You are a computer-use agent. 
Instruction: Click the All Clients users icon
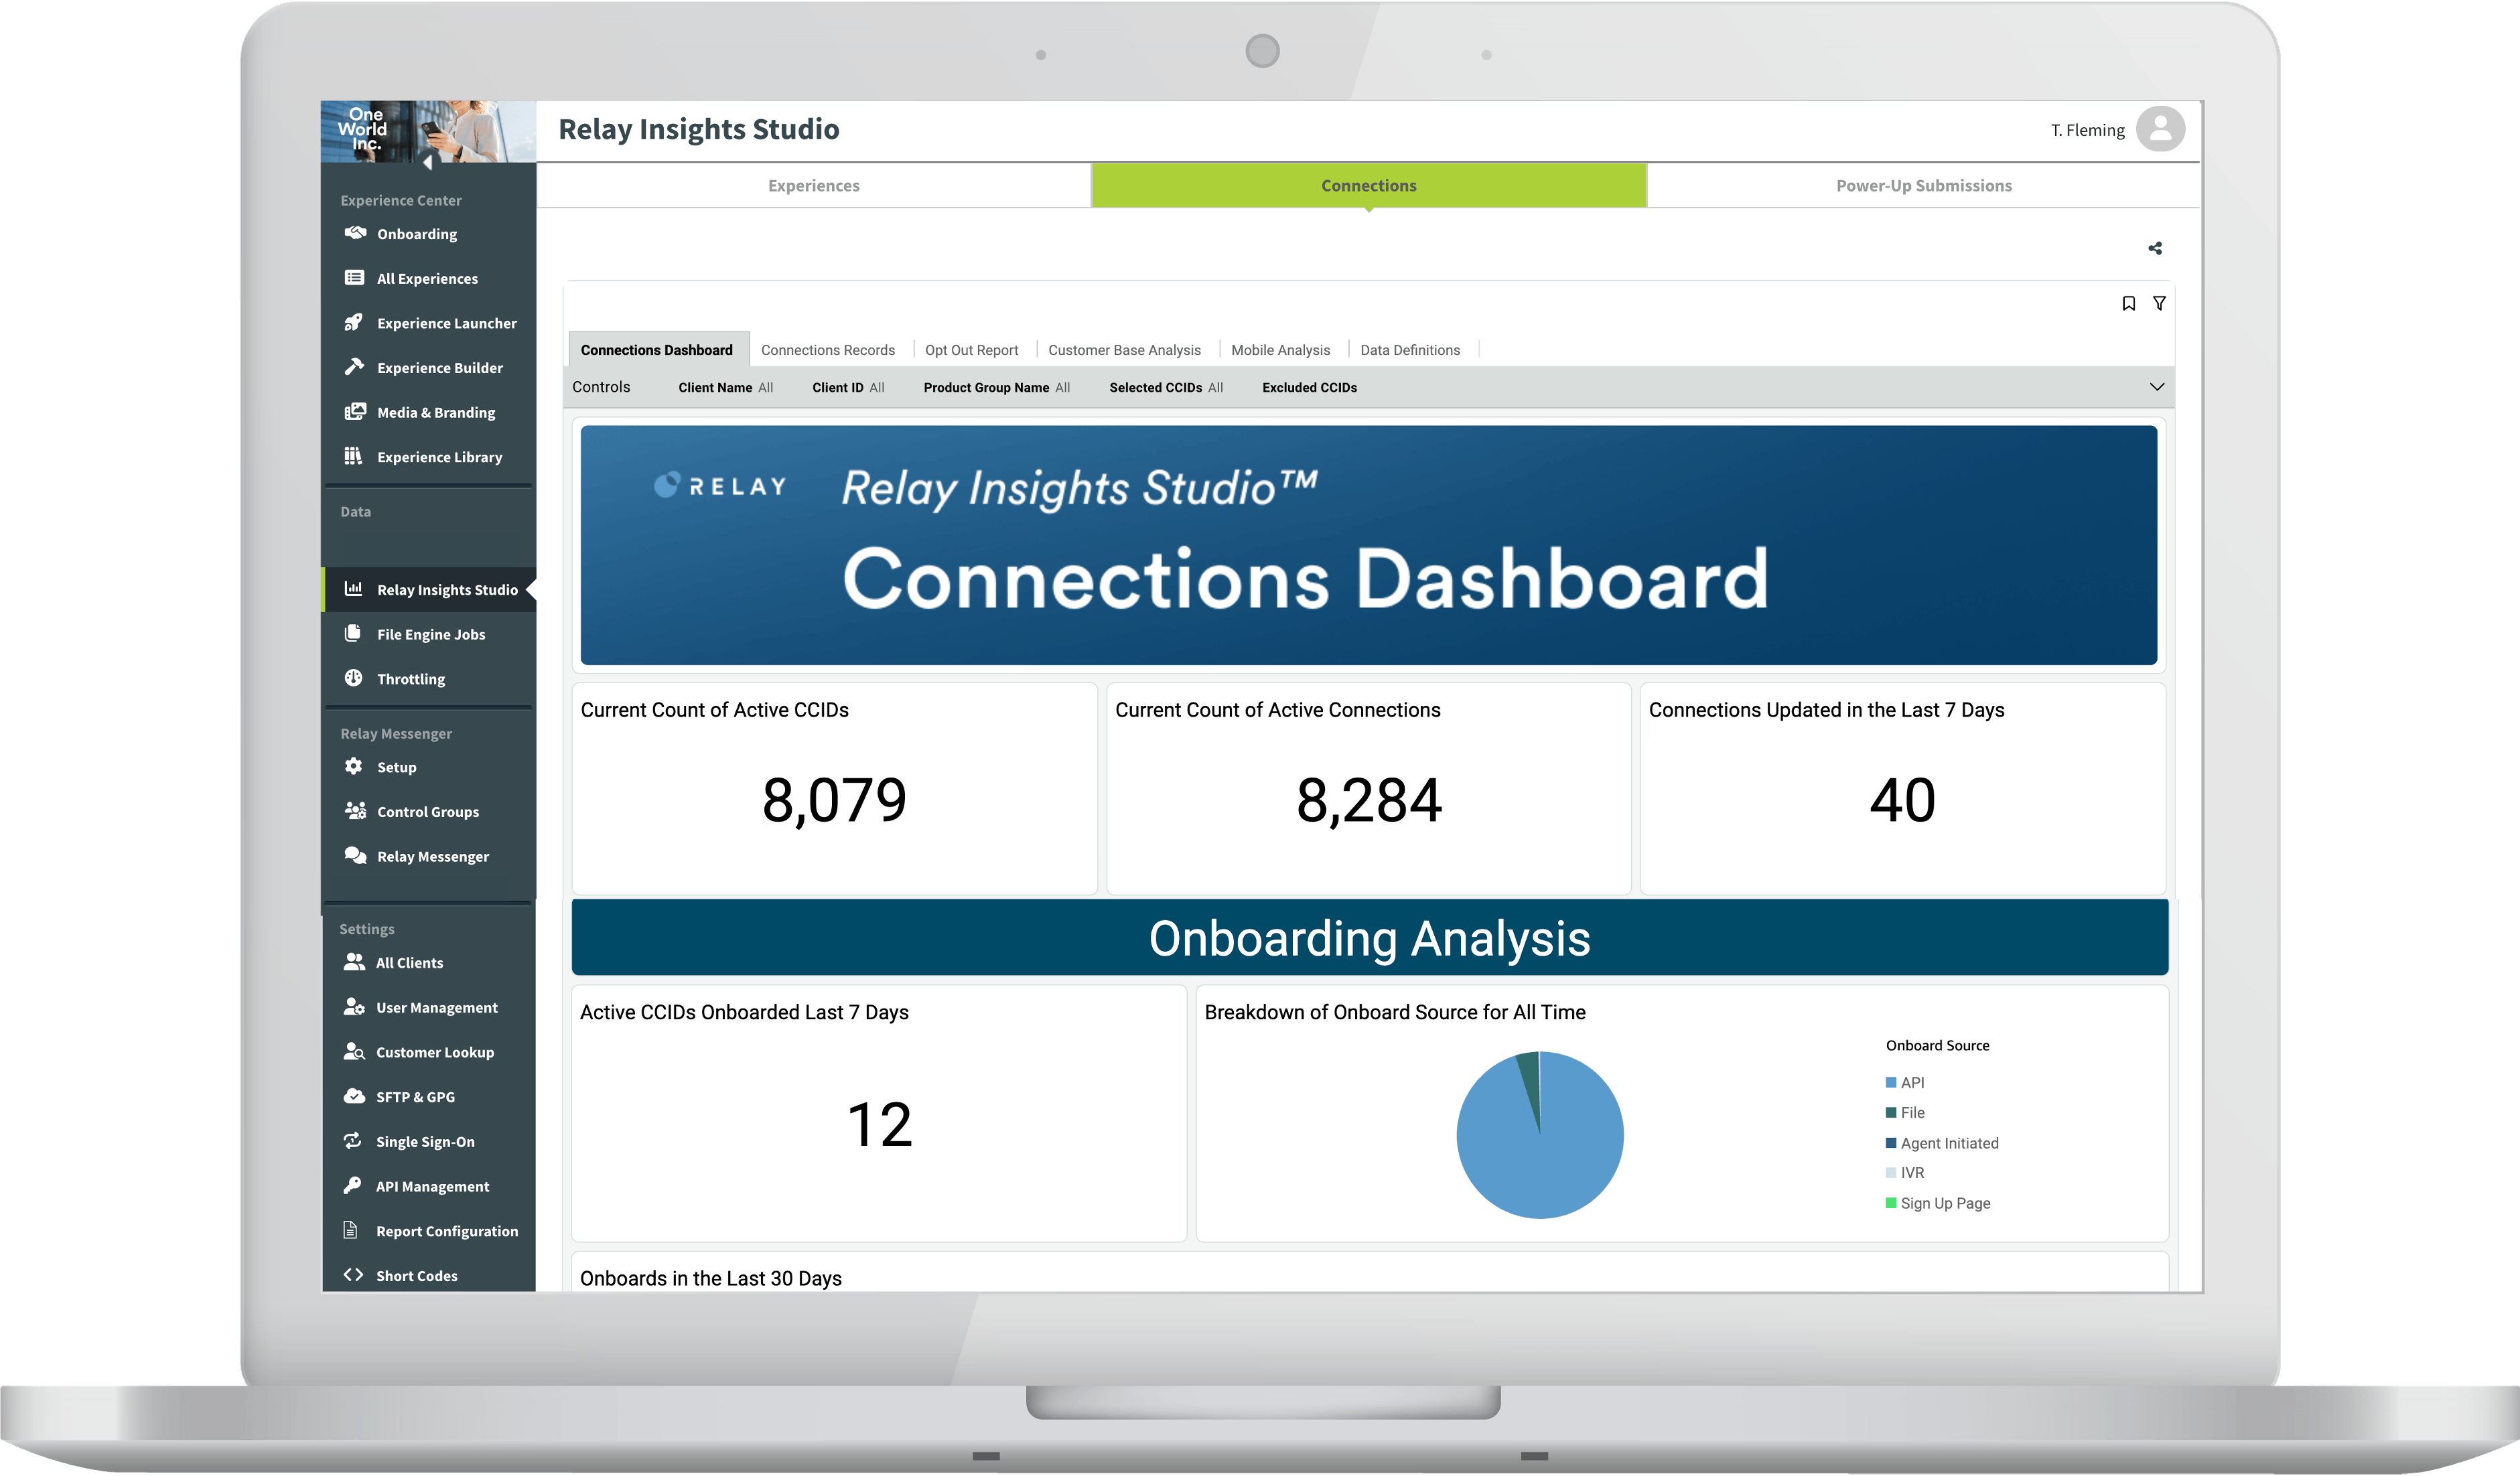[354, 962]
